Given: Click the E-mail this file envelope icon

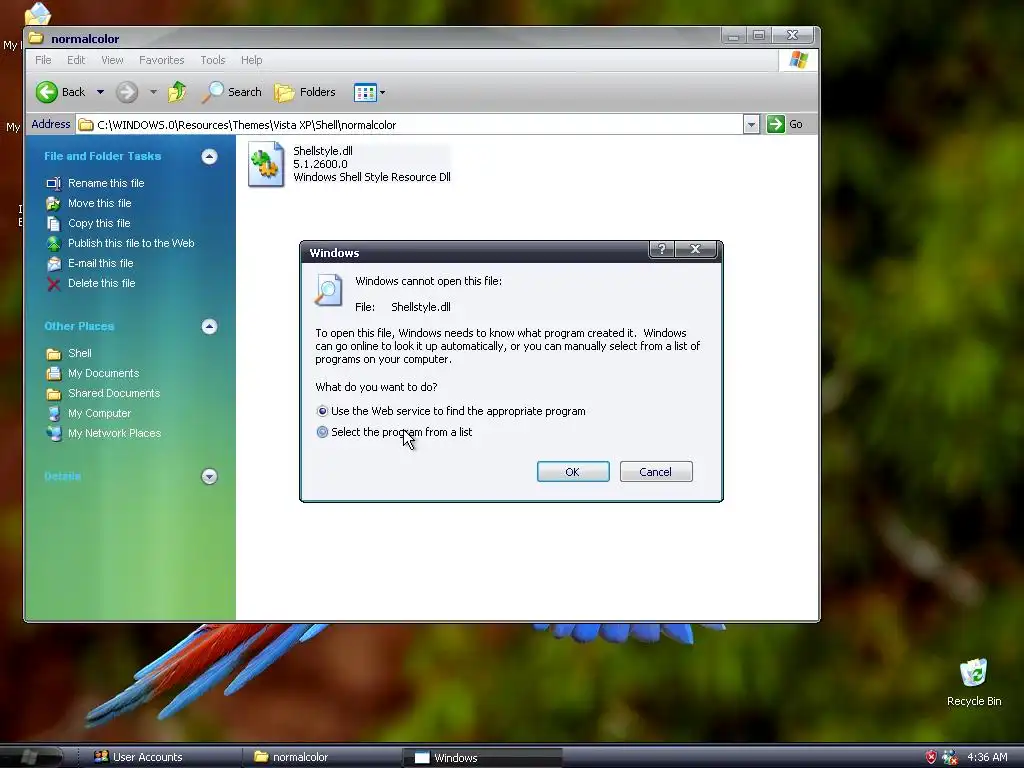Looking at the screenshot, I should coord(54,264).
